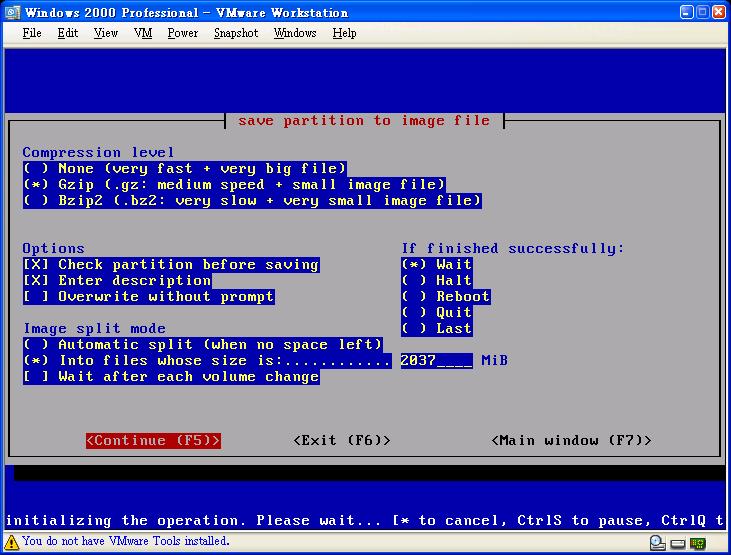Click the 'save partition to image file' title
The width and height of the screenshot is (731, 555).
click(x=364, y=121)
